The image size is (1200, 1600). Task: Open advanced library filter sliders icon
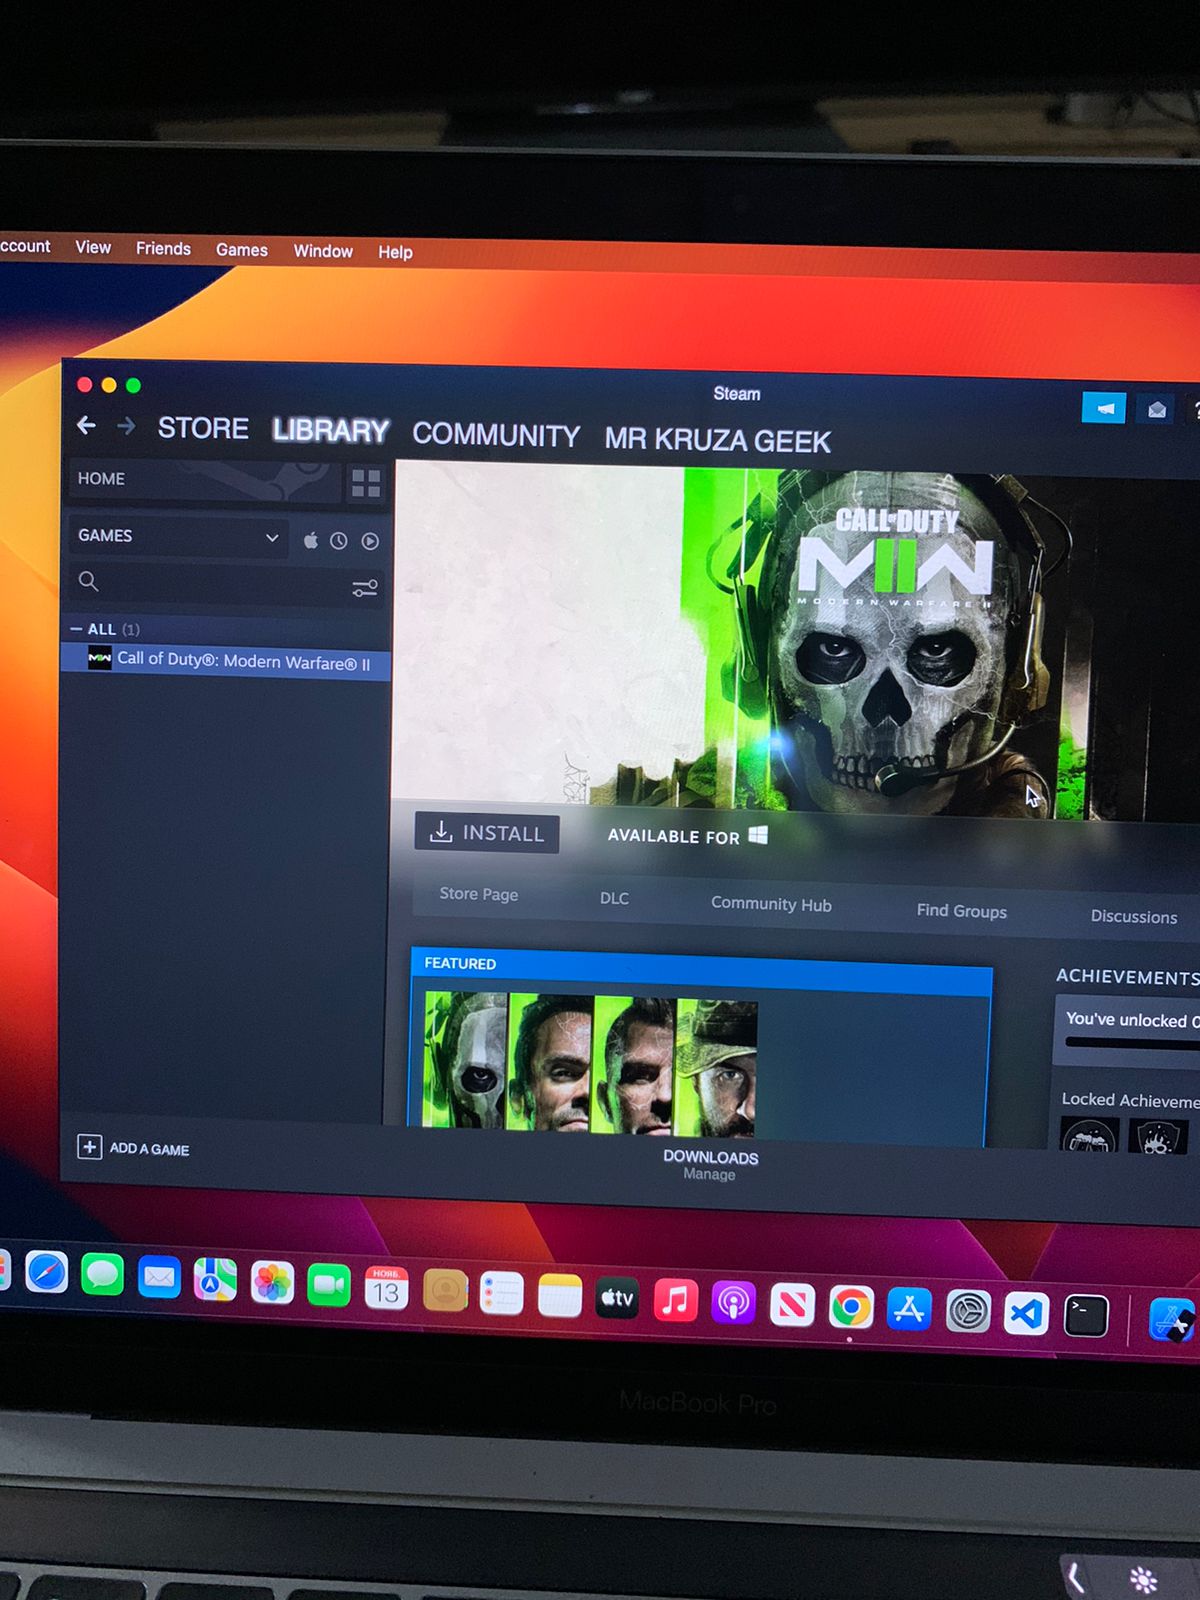point(365,588)
